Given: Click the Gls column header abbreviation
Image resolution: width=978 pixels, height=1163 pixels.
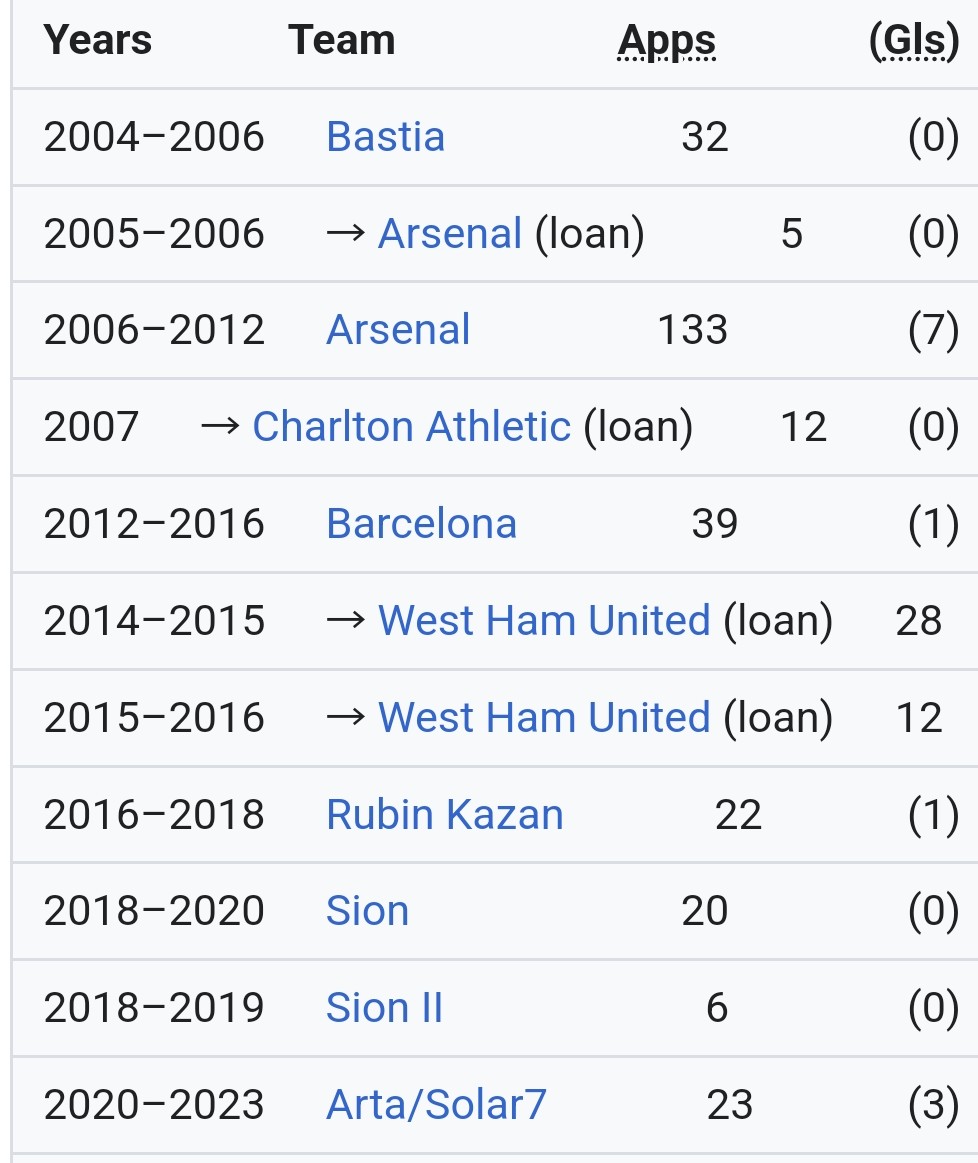Looking at the screenshot, I should click(x=914, y=41).
